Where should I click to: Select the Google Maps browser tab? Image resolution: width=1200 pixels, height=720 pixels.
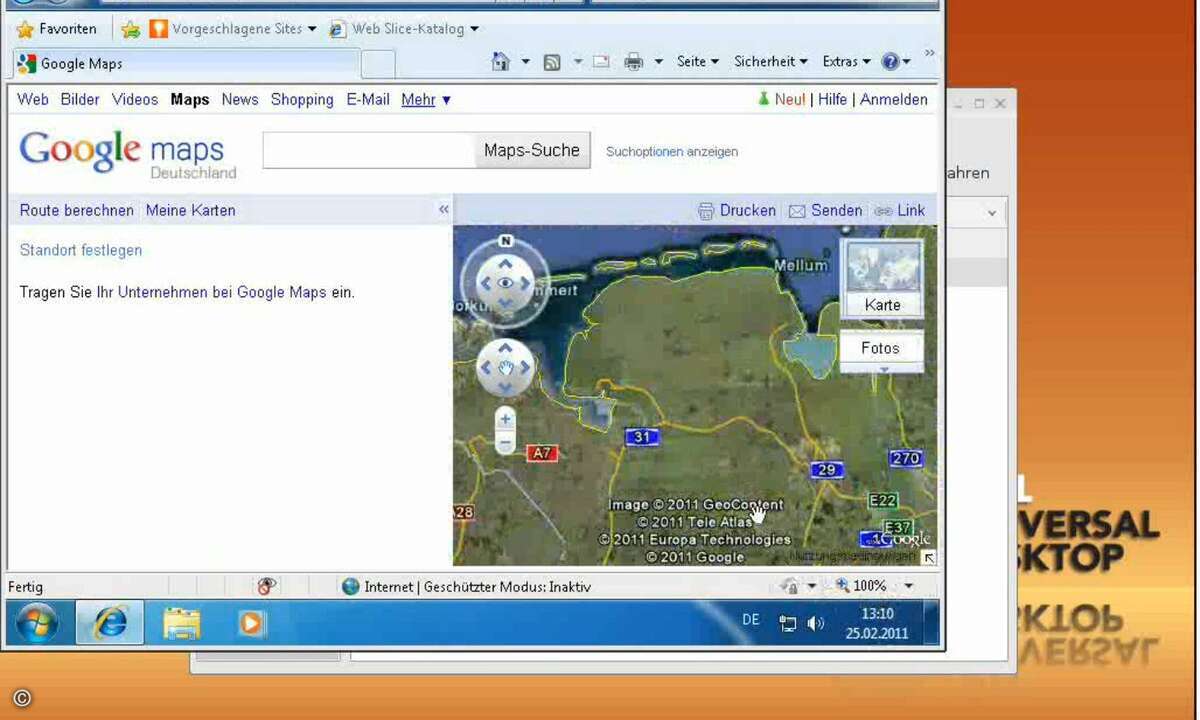(186, 64)
